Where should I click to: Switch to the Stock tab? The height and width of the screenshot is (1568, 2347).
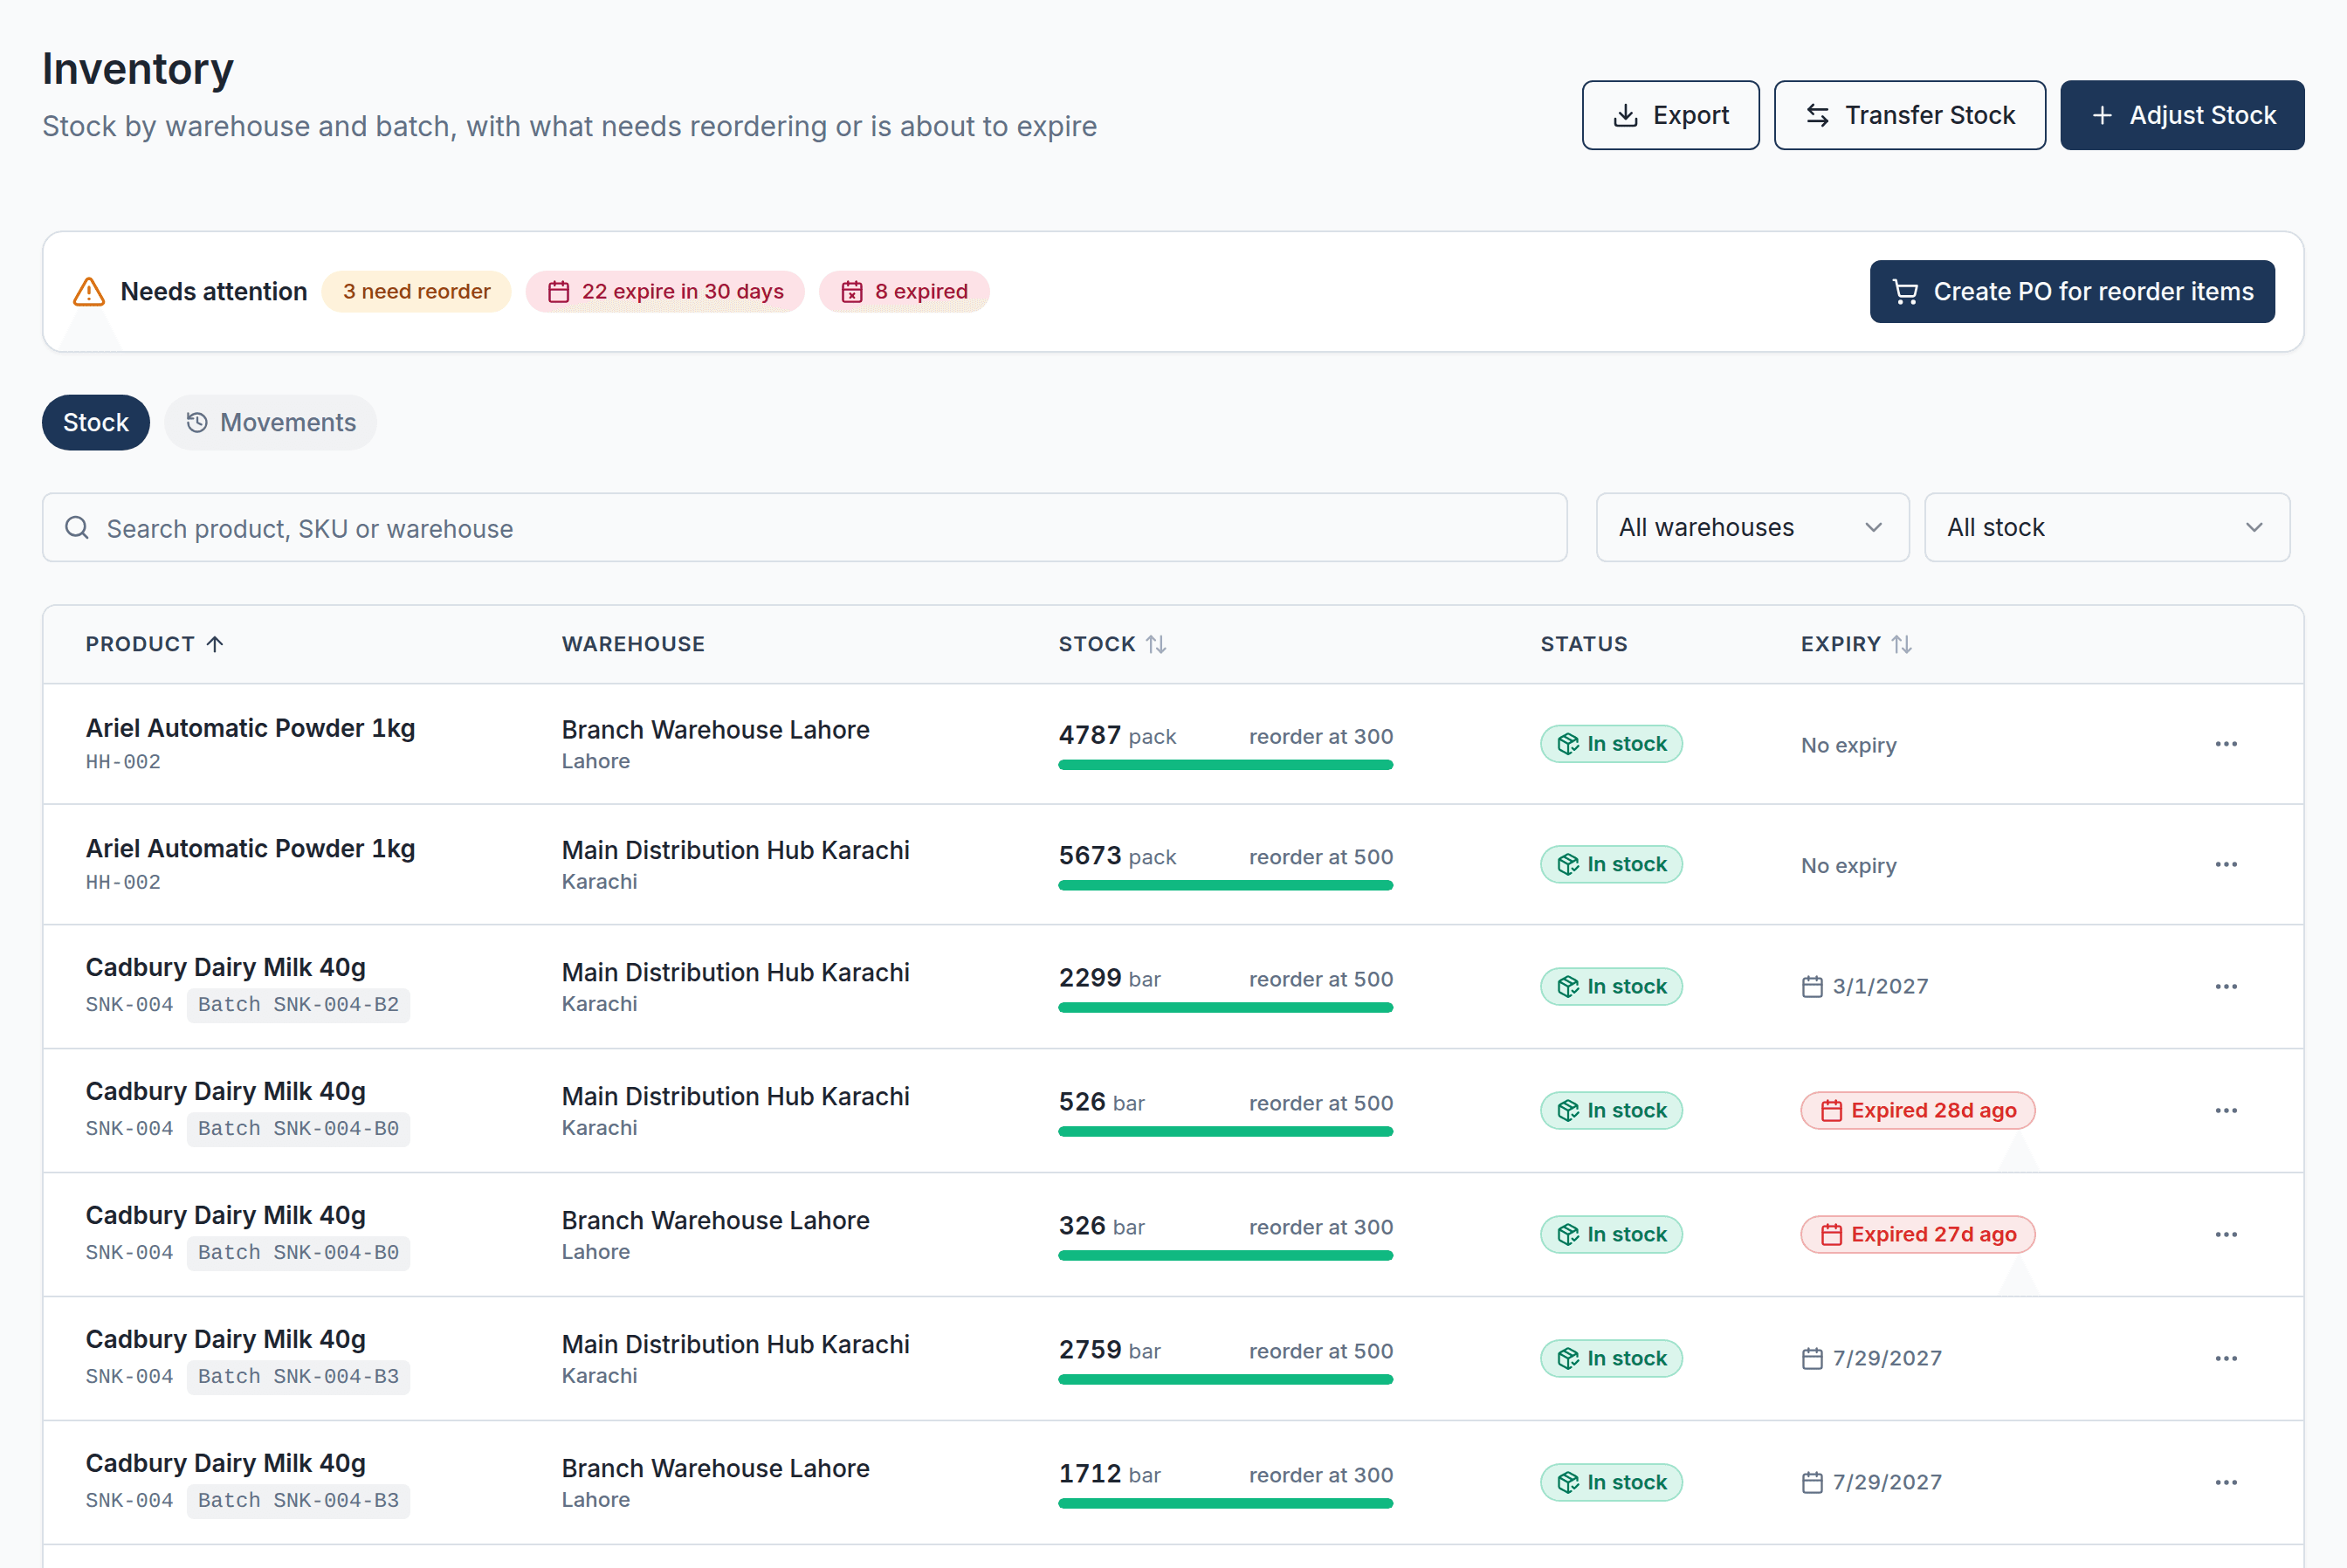tap(96, 422)
